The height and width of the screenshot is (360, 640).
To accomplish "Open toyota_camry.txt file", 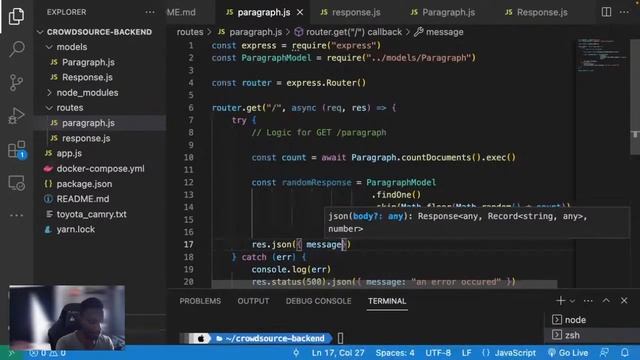I will click(x=91, y=214).
